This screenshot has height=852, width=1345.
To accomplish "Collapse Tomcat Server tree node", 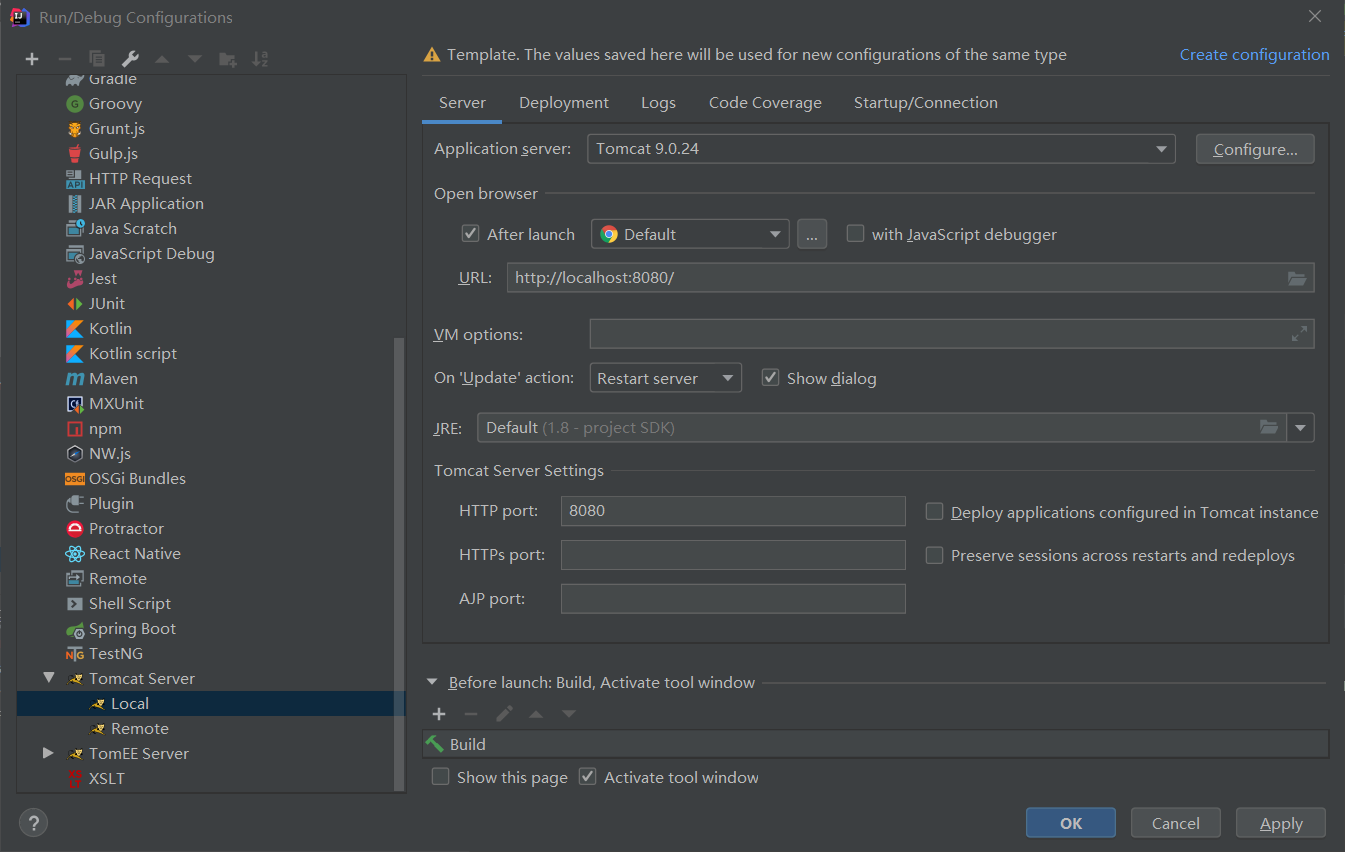I will click(x=49, y=678).
